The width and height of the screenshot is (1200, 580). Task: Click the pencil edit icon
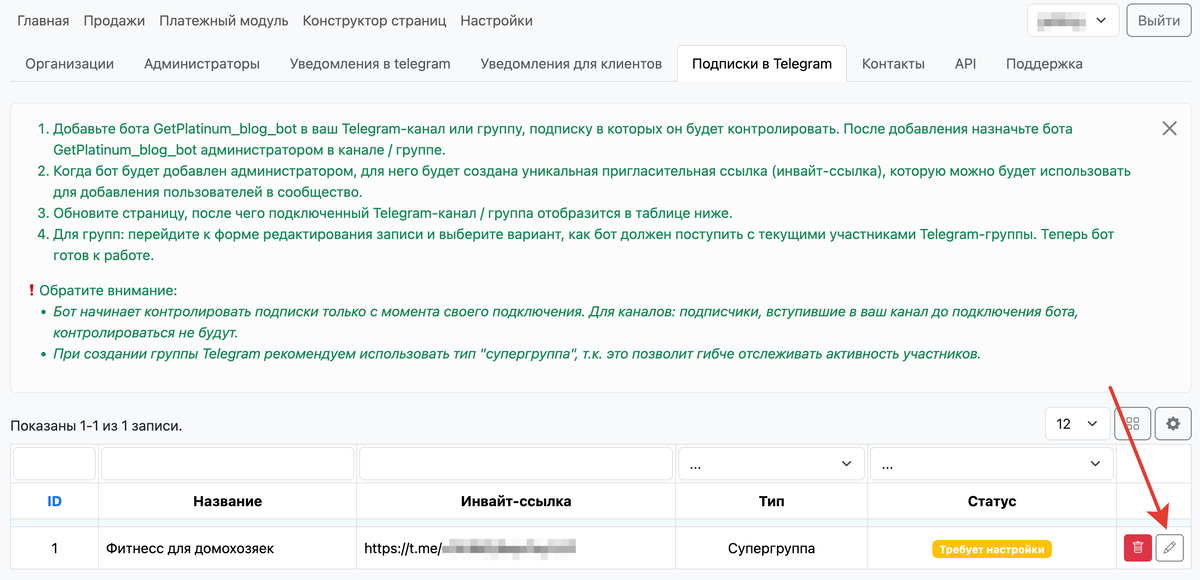[1169, 548]
